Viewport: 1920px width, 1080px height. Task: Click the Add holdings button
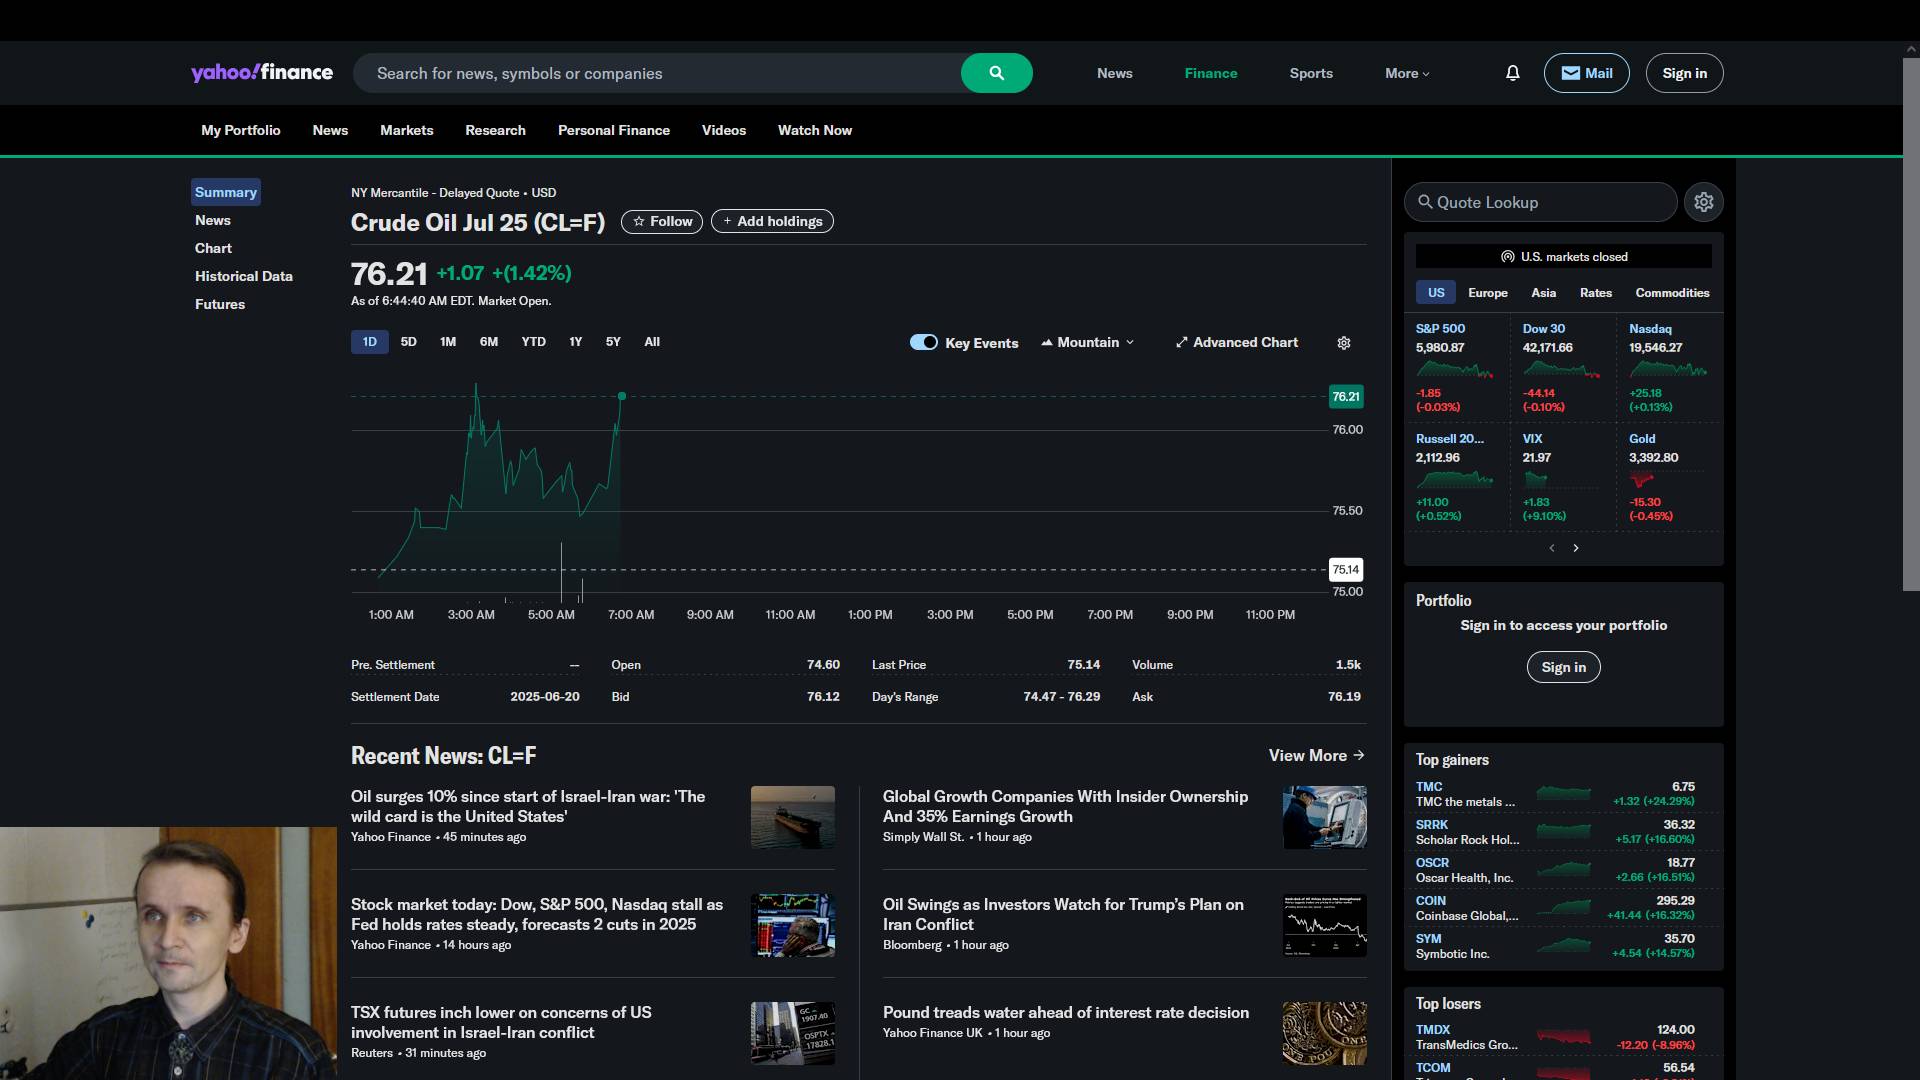772,222
